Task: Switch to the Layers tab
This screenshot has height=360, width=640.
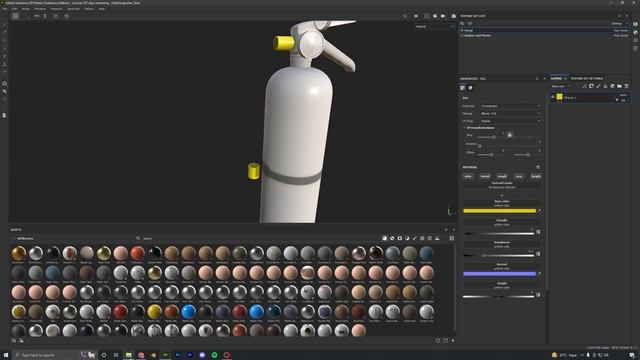Action: tap(556, 78)
